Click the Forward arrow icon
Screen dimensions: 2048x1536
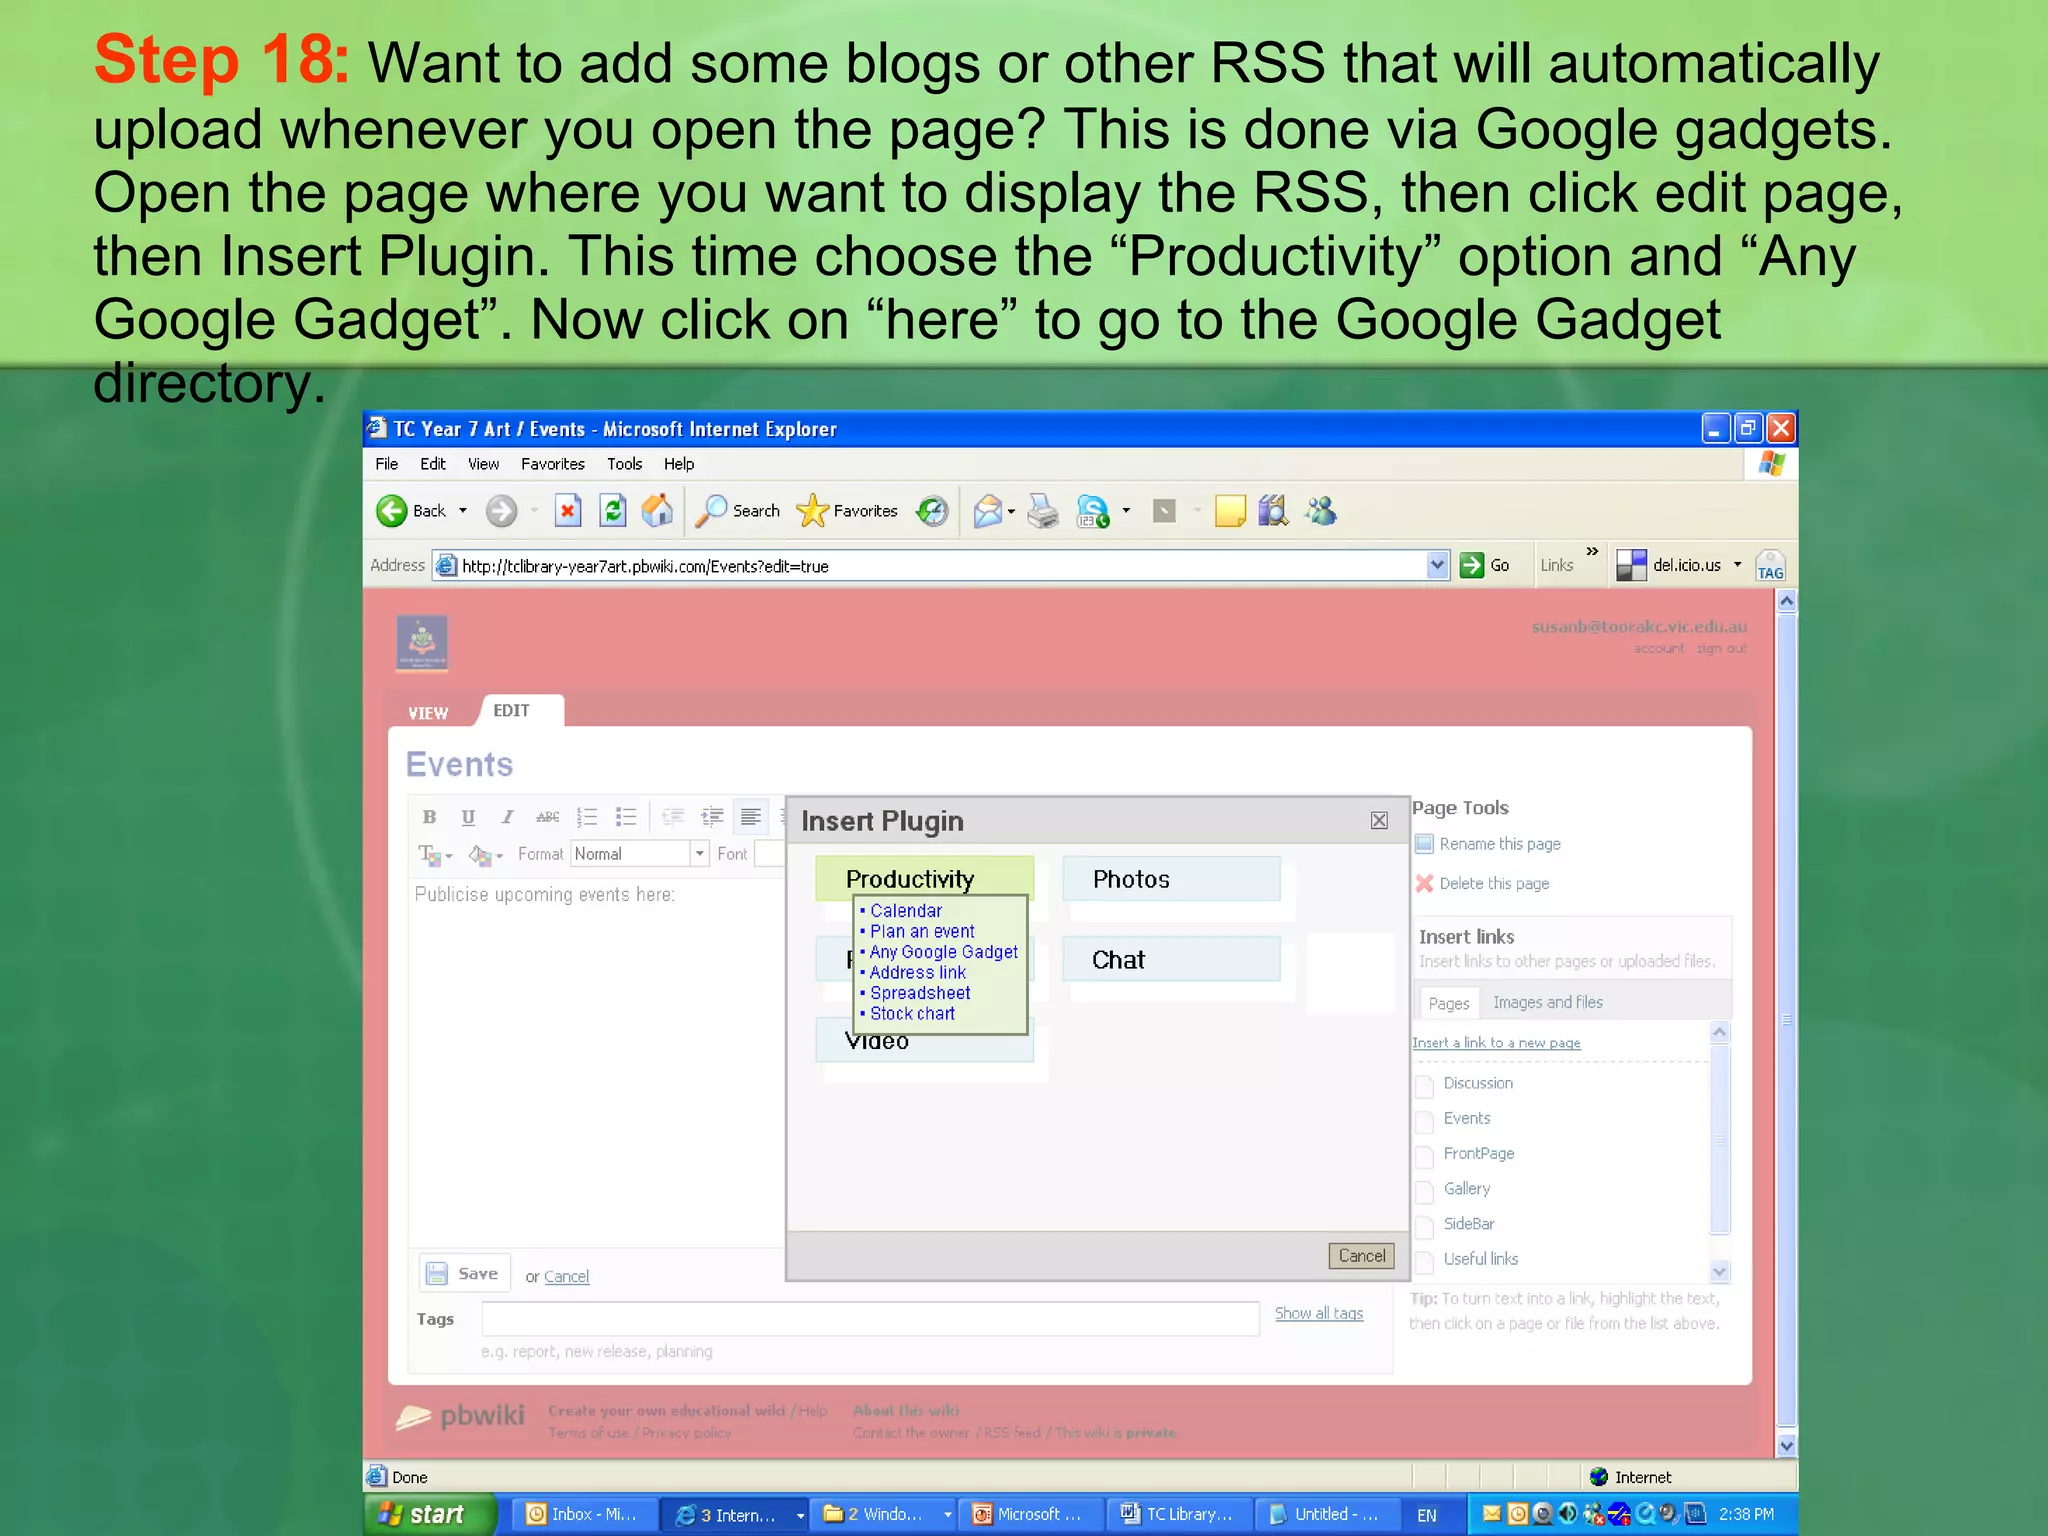501,511
